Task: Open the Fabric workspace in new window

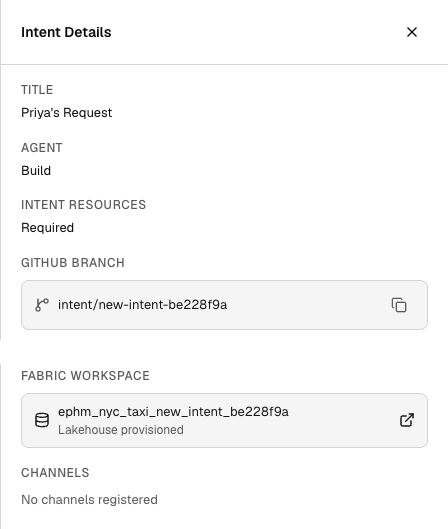Action: coord(407,420)
